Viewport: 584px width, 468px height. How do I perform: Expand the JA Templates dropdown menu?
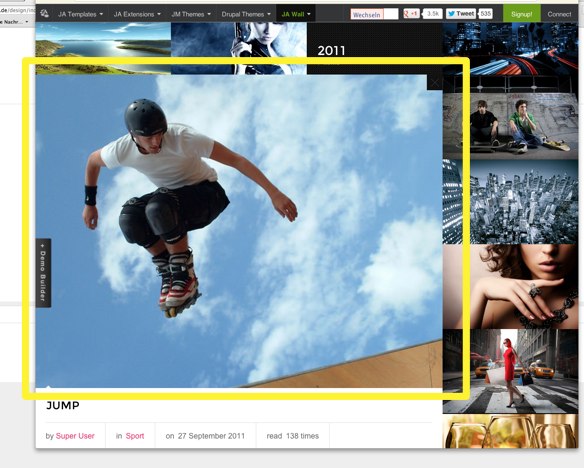(x=80, y=14)
